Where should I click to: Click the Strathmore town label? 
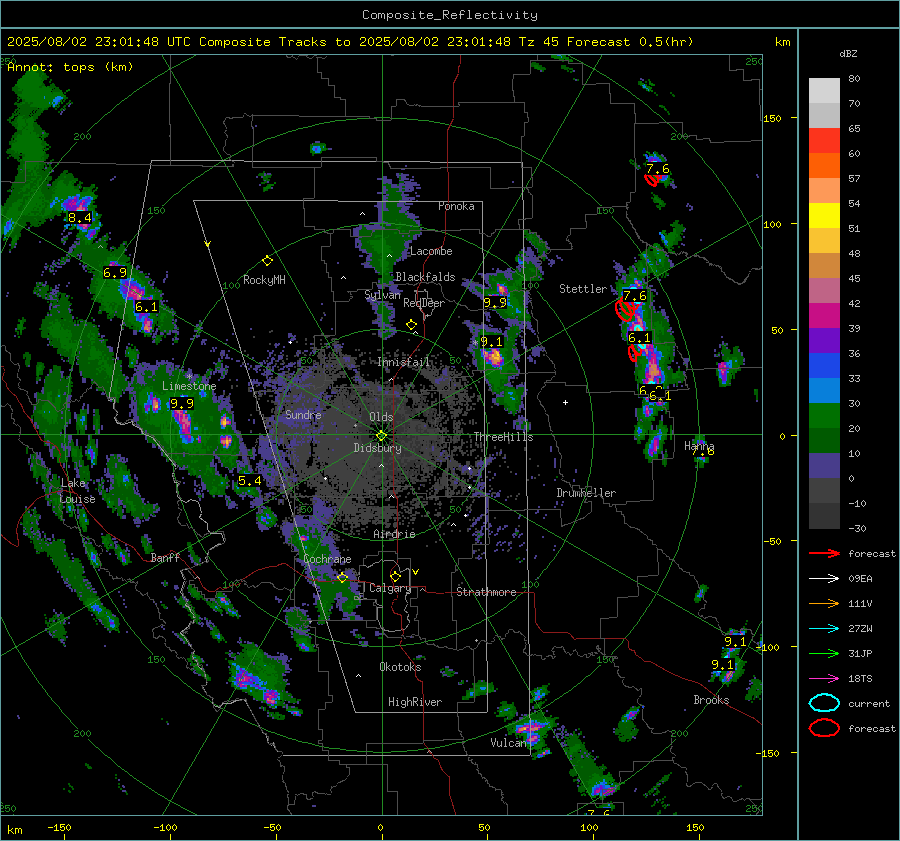[x=486, y=592]
